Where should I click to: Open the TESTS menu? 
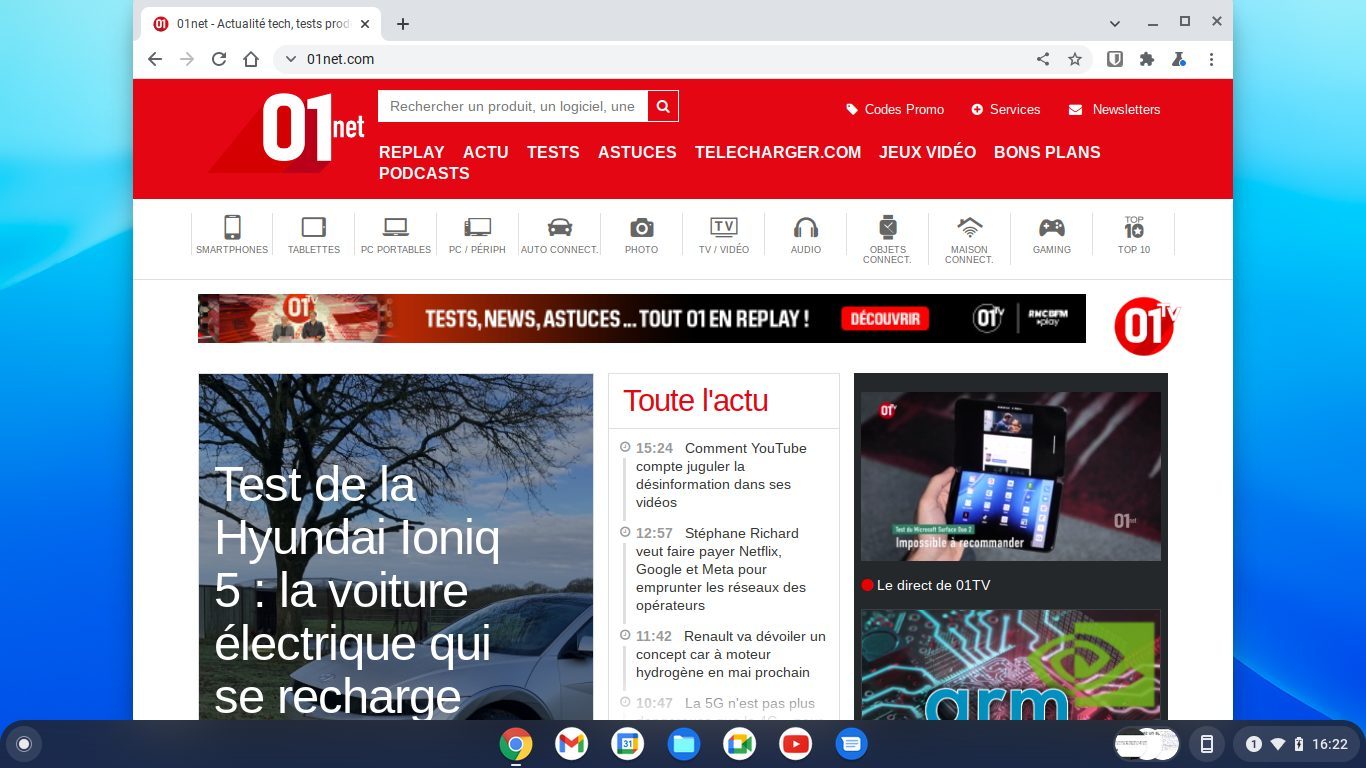553,152
